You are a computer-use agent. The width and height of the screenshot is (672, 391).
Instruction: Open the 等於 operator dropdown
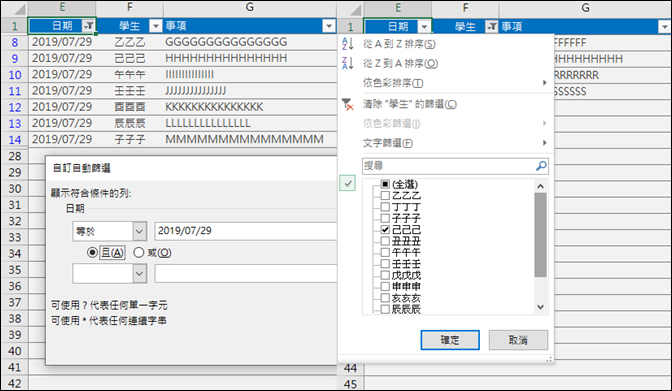pos(139,232)
